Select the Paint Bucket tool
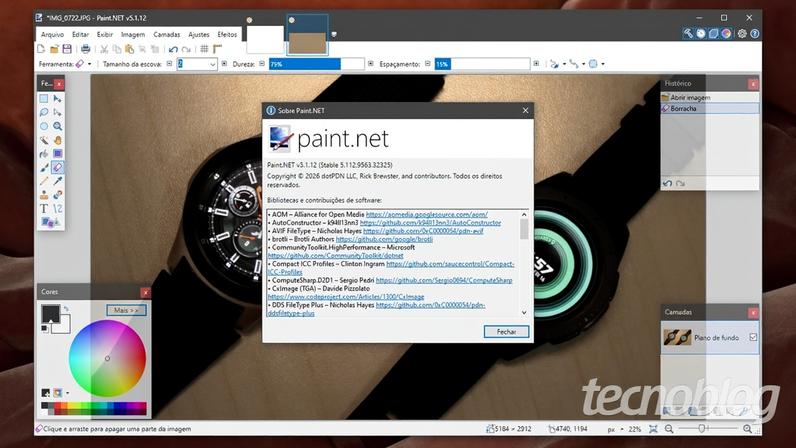The width and height of the screenshot is (796, 448). coord(44,153)
